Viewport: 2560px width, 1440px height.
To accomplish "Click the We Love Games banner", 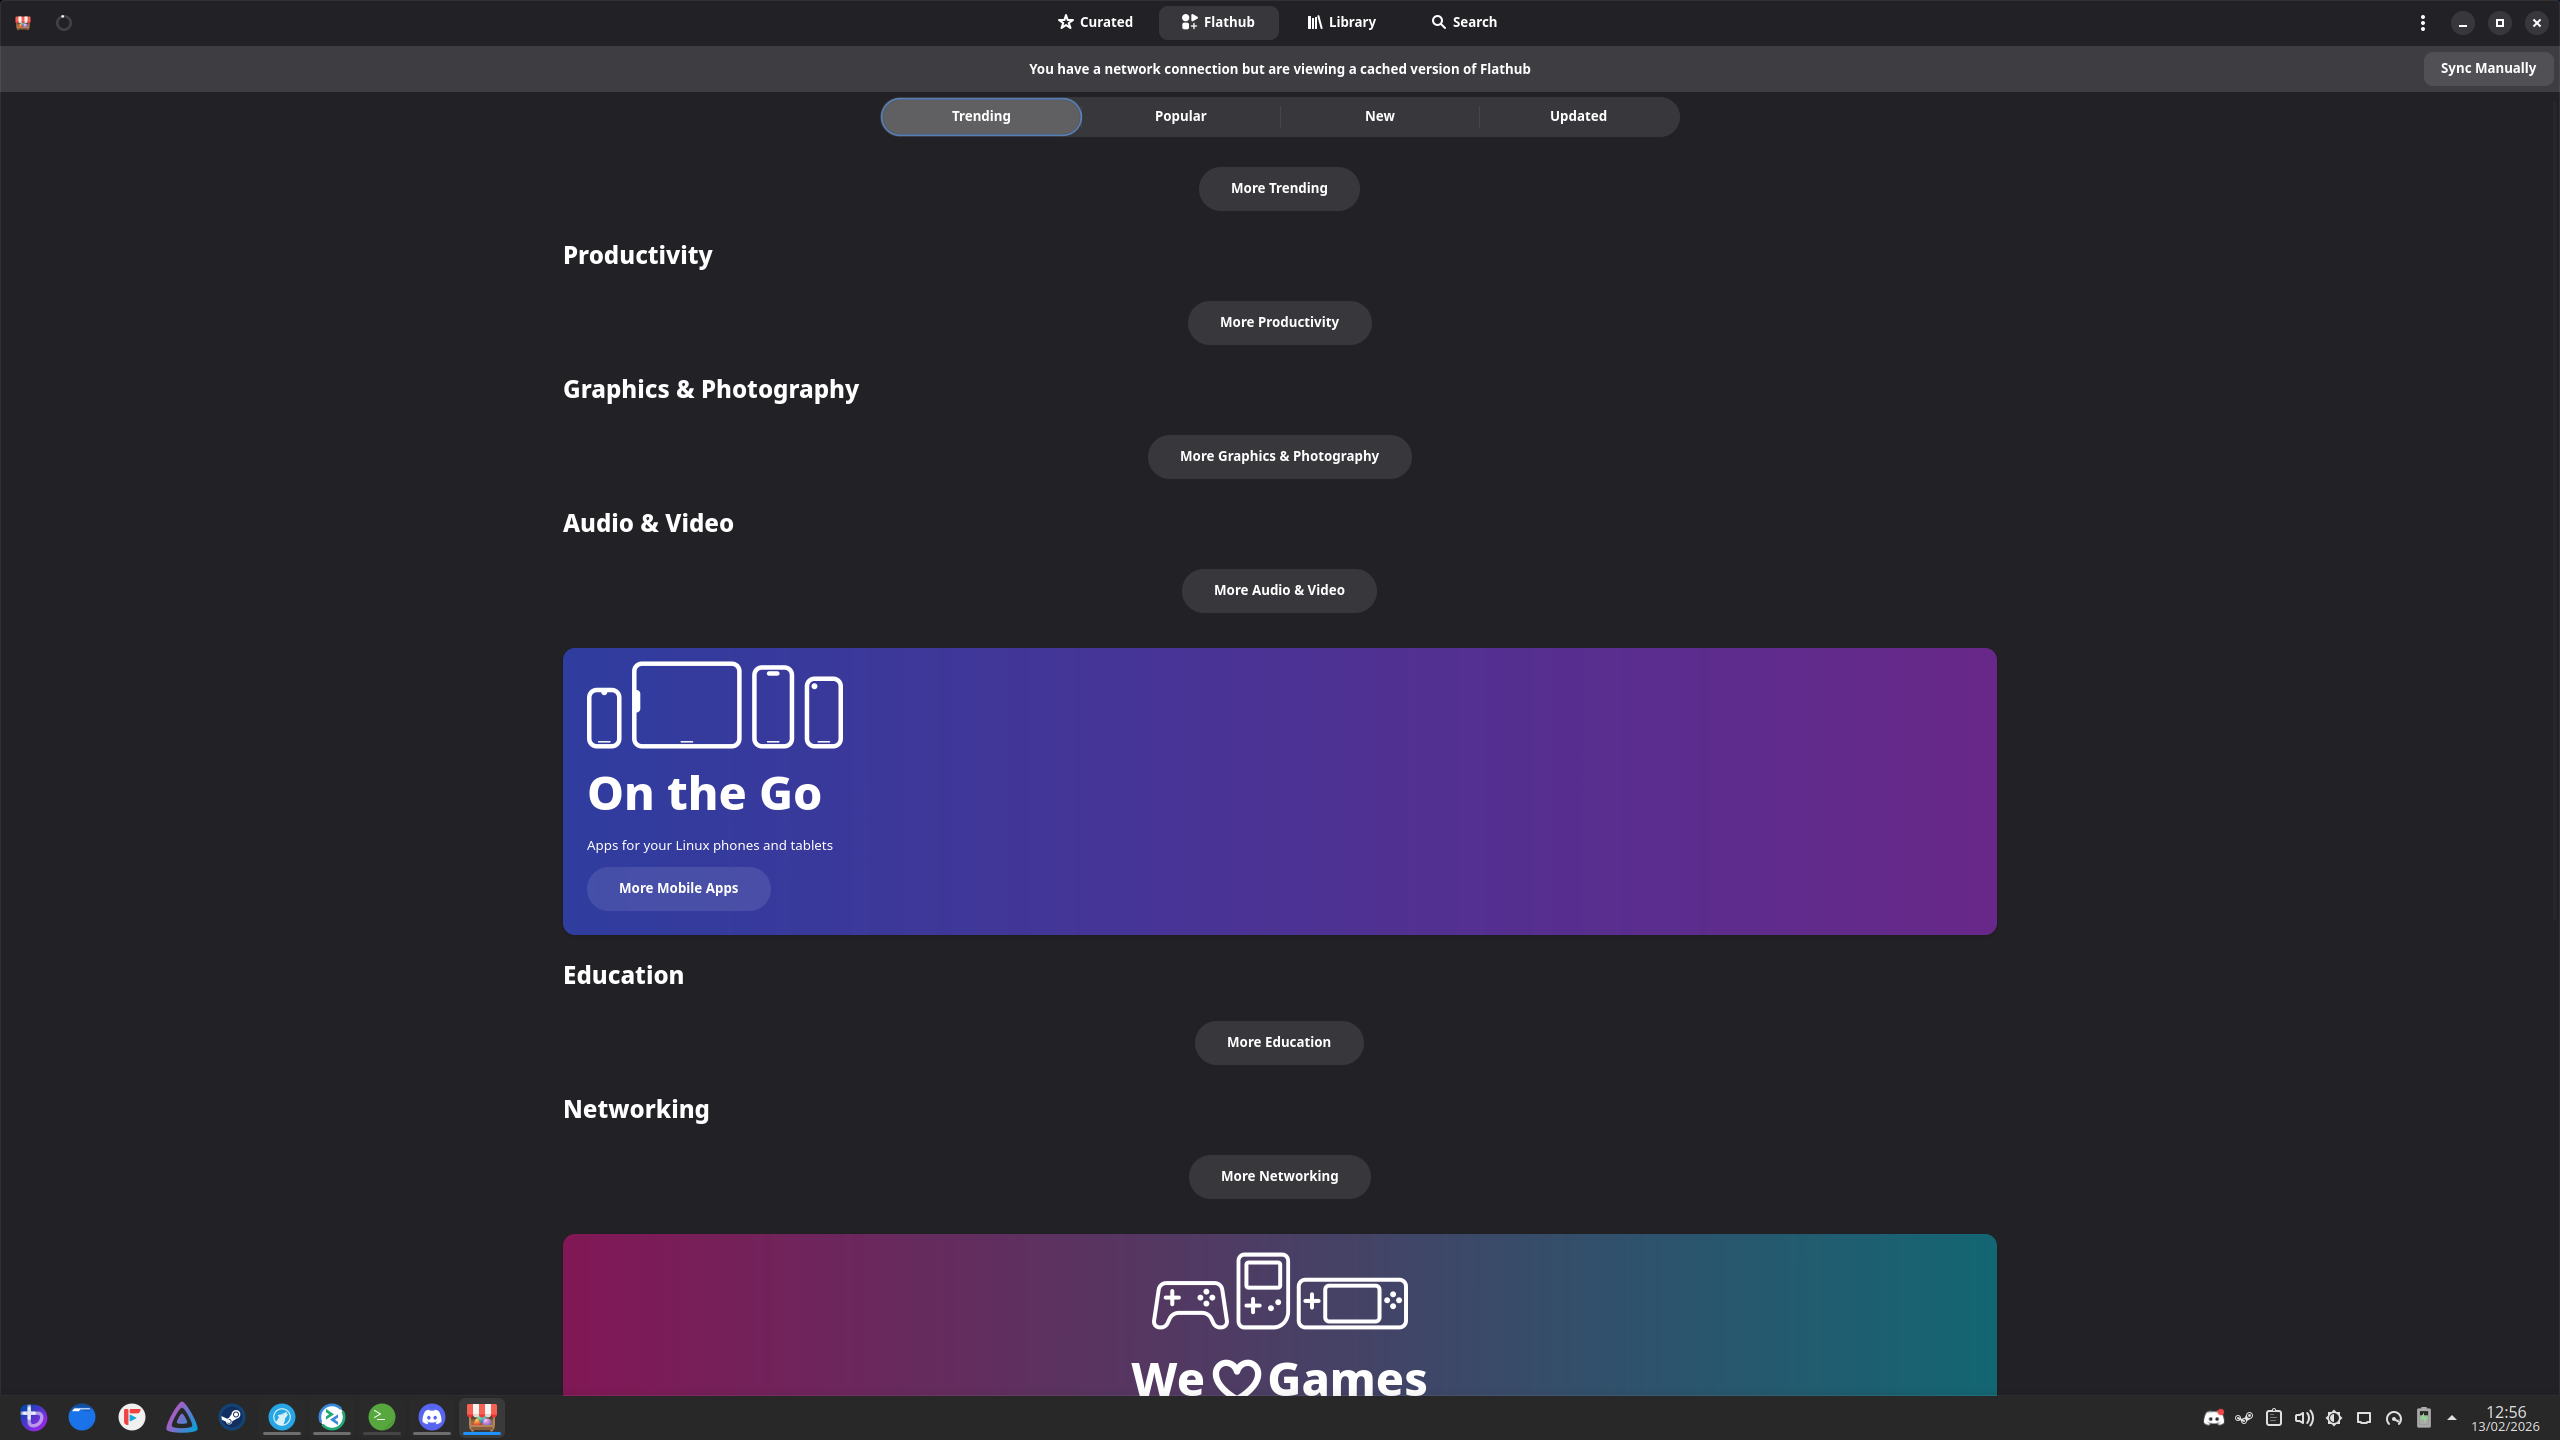I will coord(1278,1315).
